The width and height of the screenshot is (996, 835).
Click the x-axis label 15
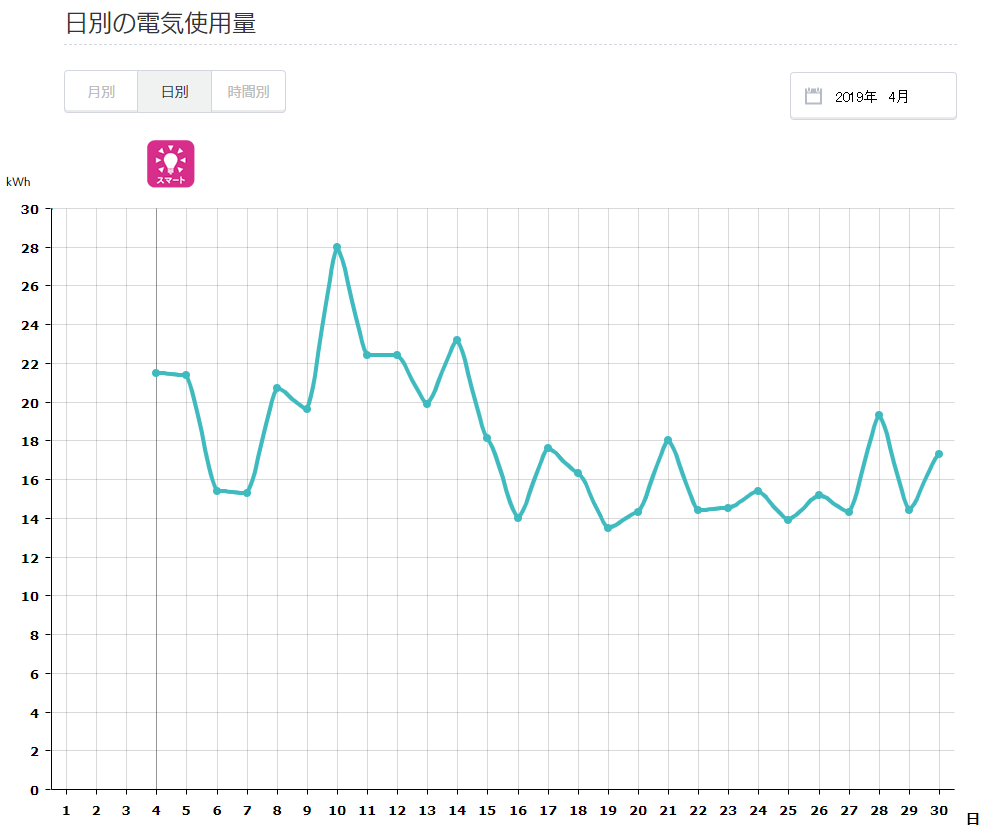(487, 811)
